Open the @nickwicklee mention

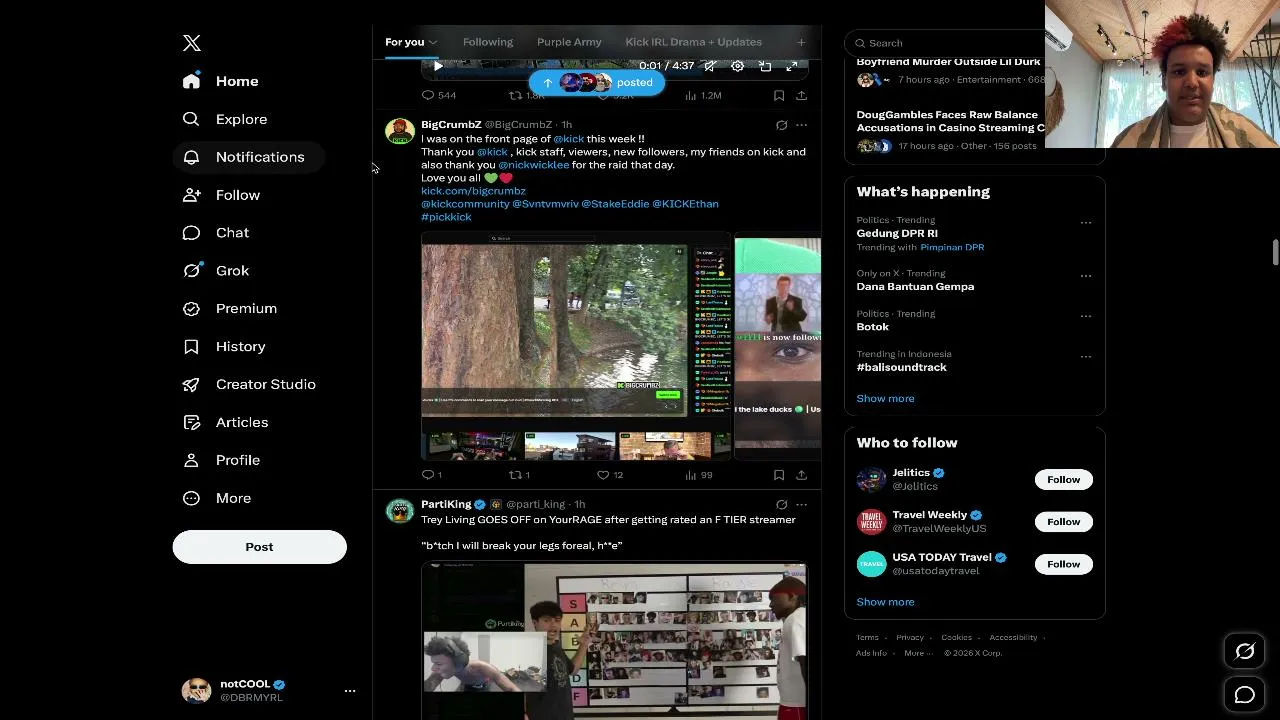[533, 165]
